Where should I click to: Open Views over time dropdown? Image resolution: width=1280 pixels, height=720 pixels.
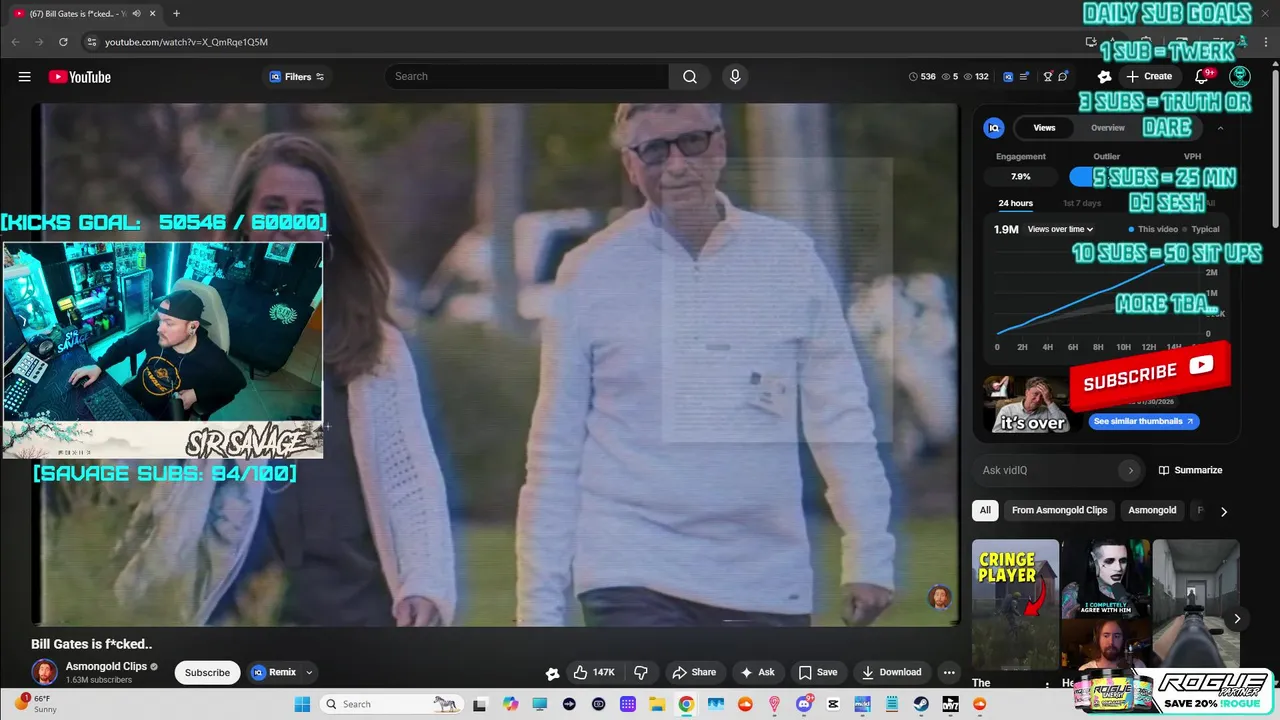[1060, 229]
